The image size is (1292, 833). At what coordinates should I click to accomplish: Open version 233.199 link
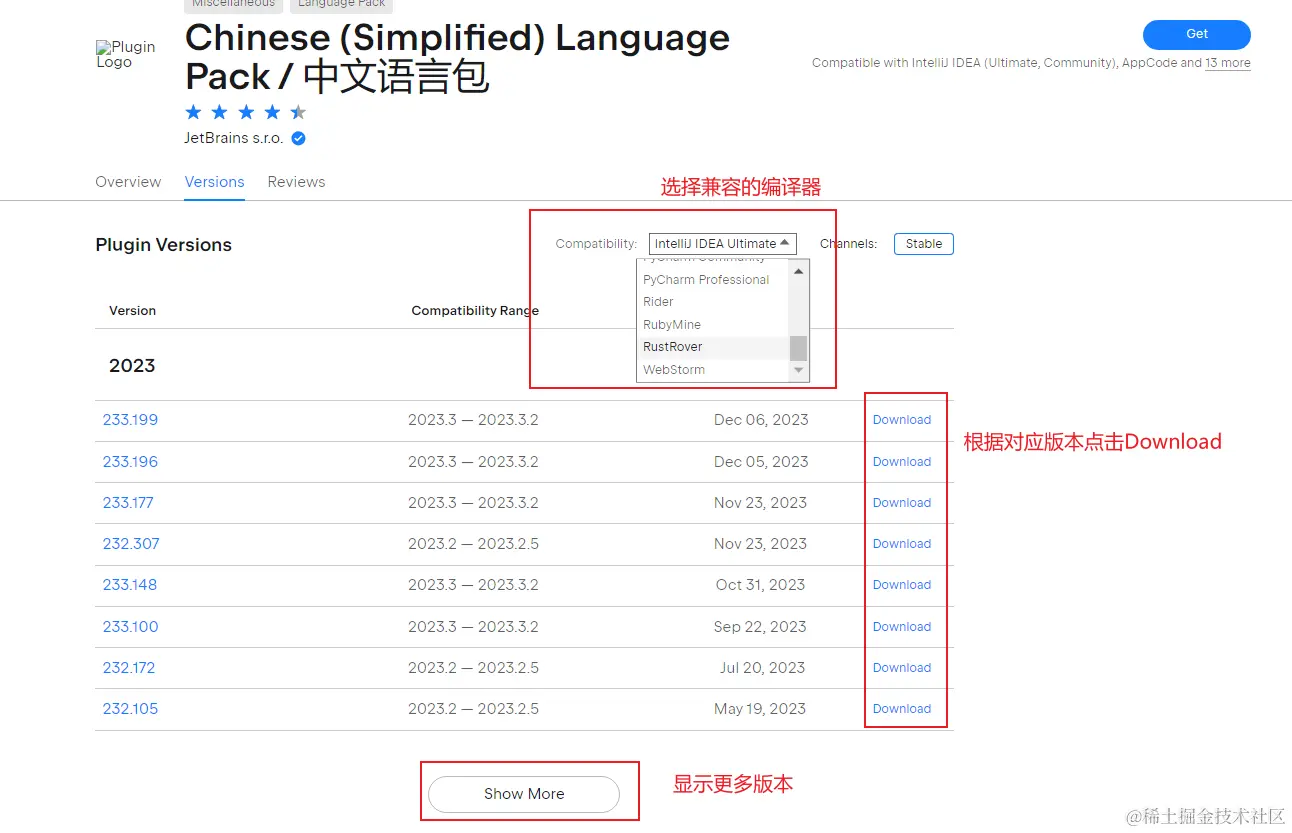point(130,420)
